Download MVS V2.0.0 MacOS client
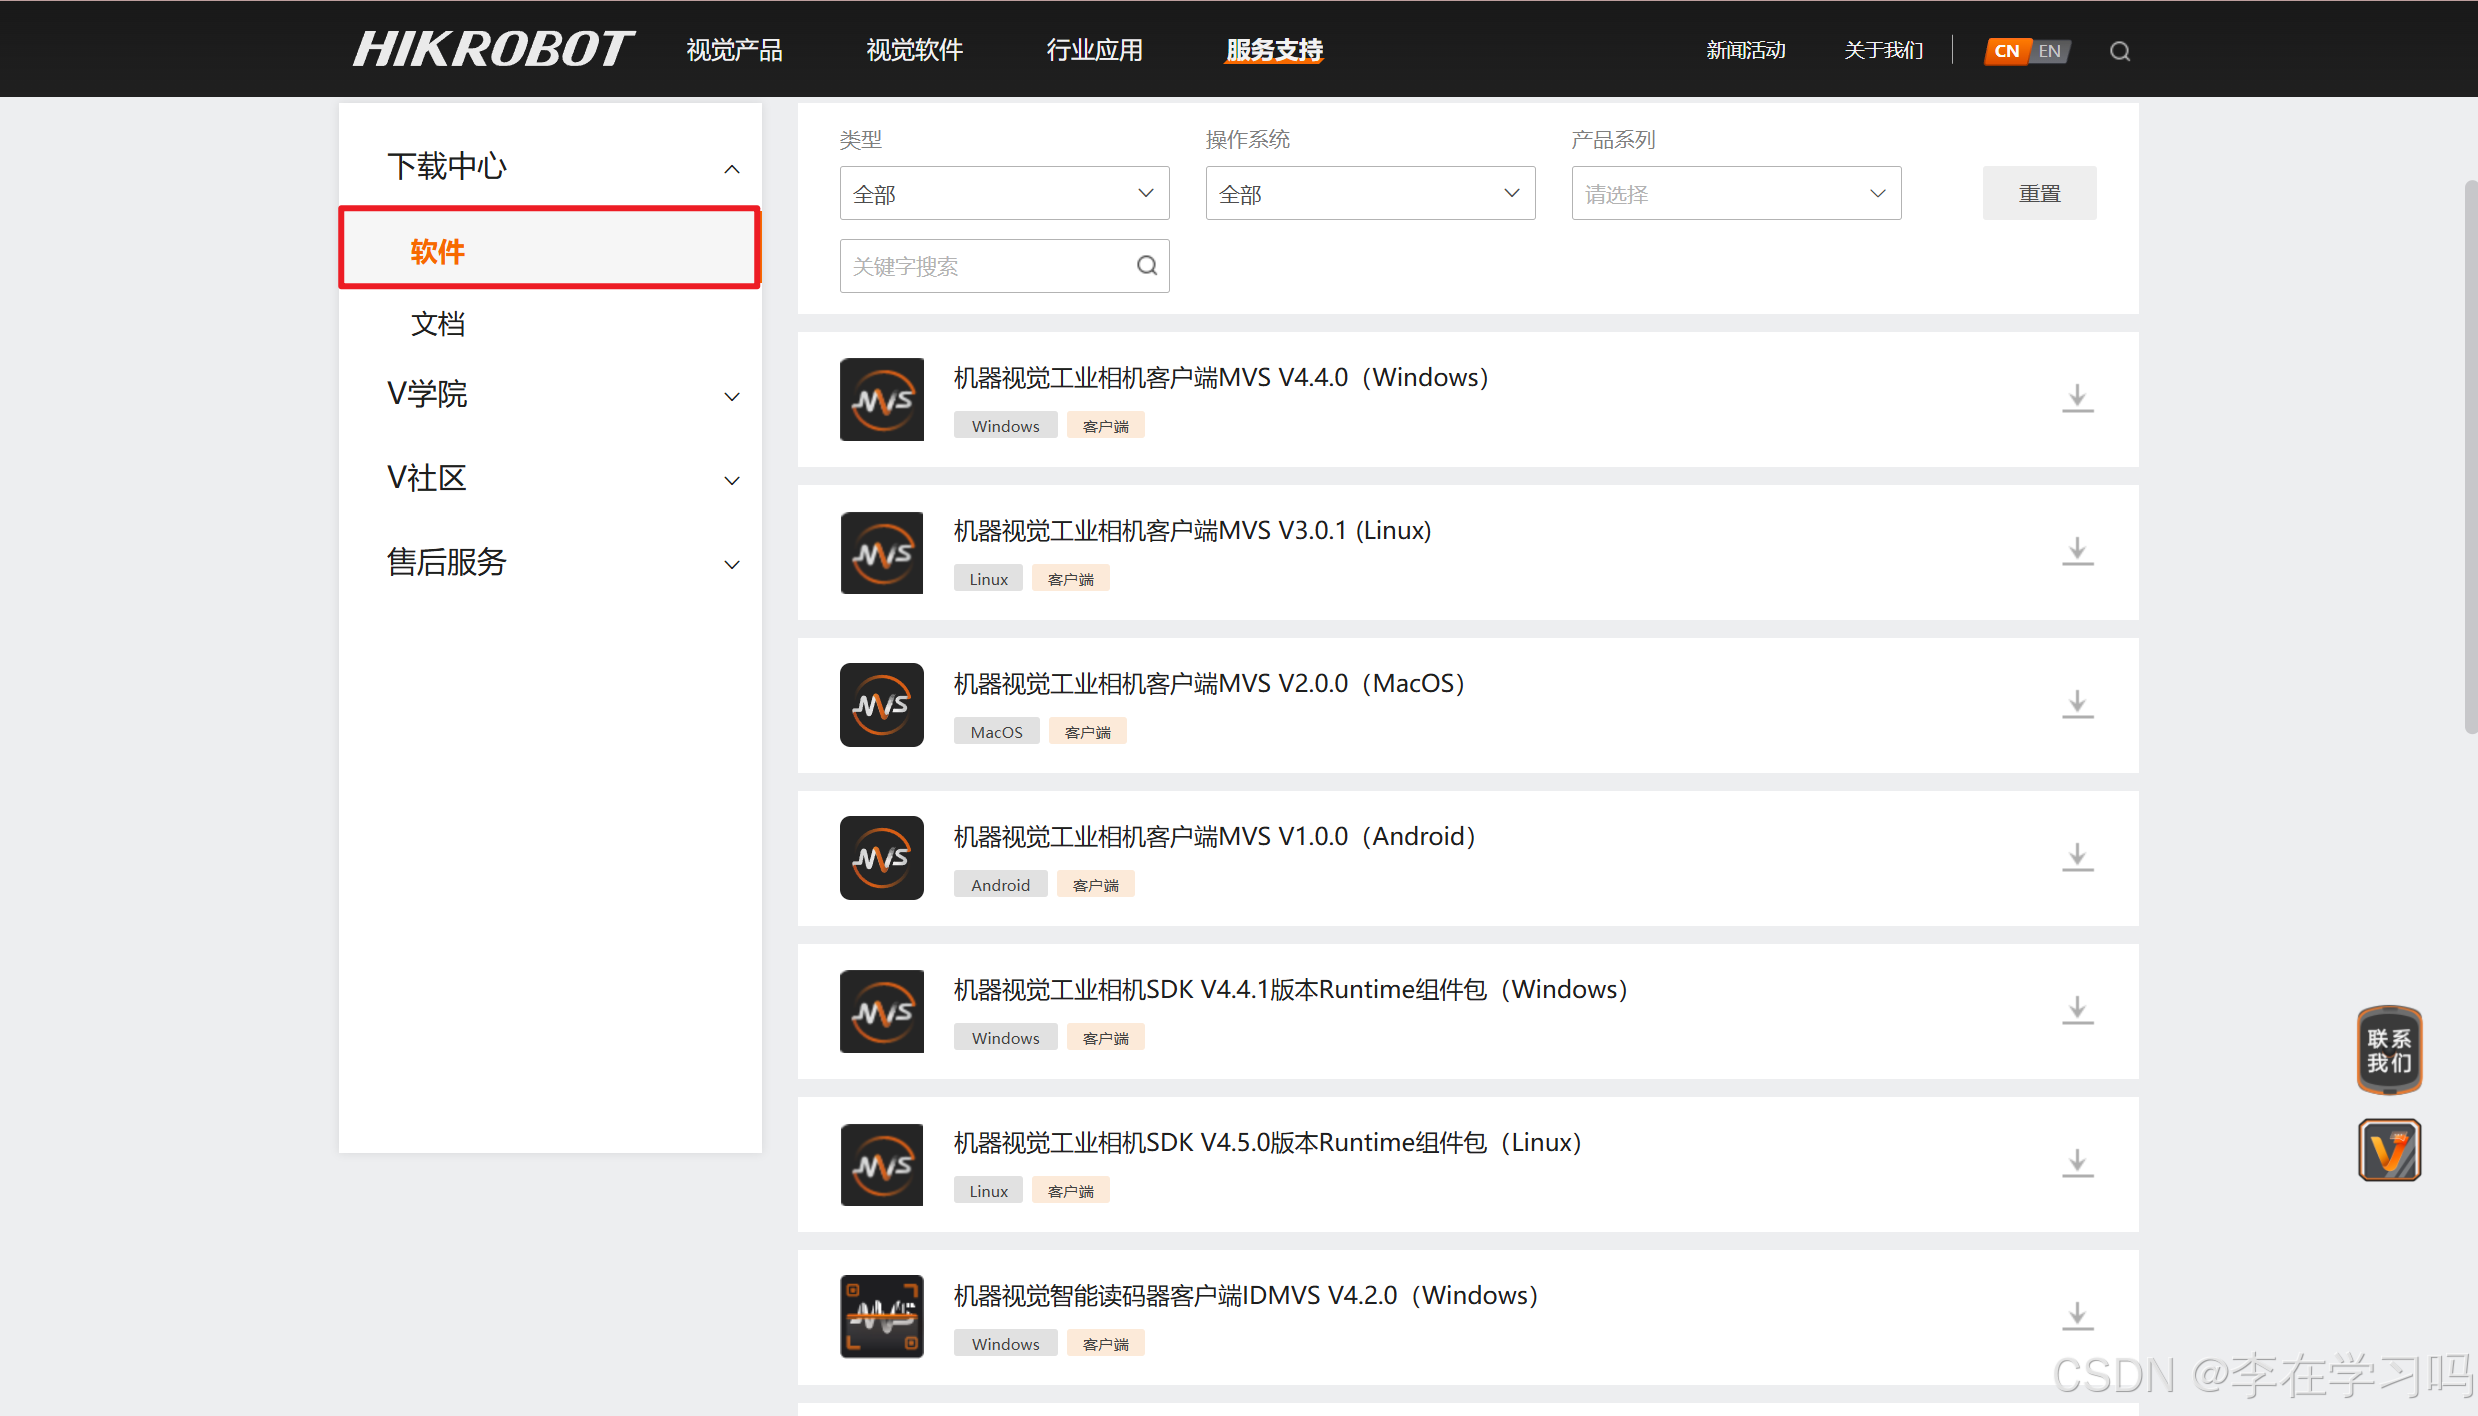This screenshot has height=1416, width=2478. pyautogui.click(x=2077, y=704)
